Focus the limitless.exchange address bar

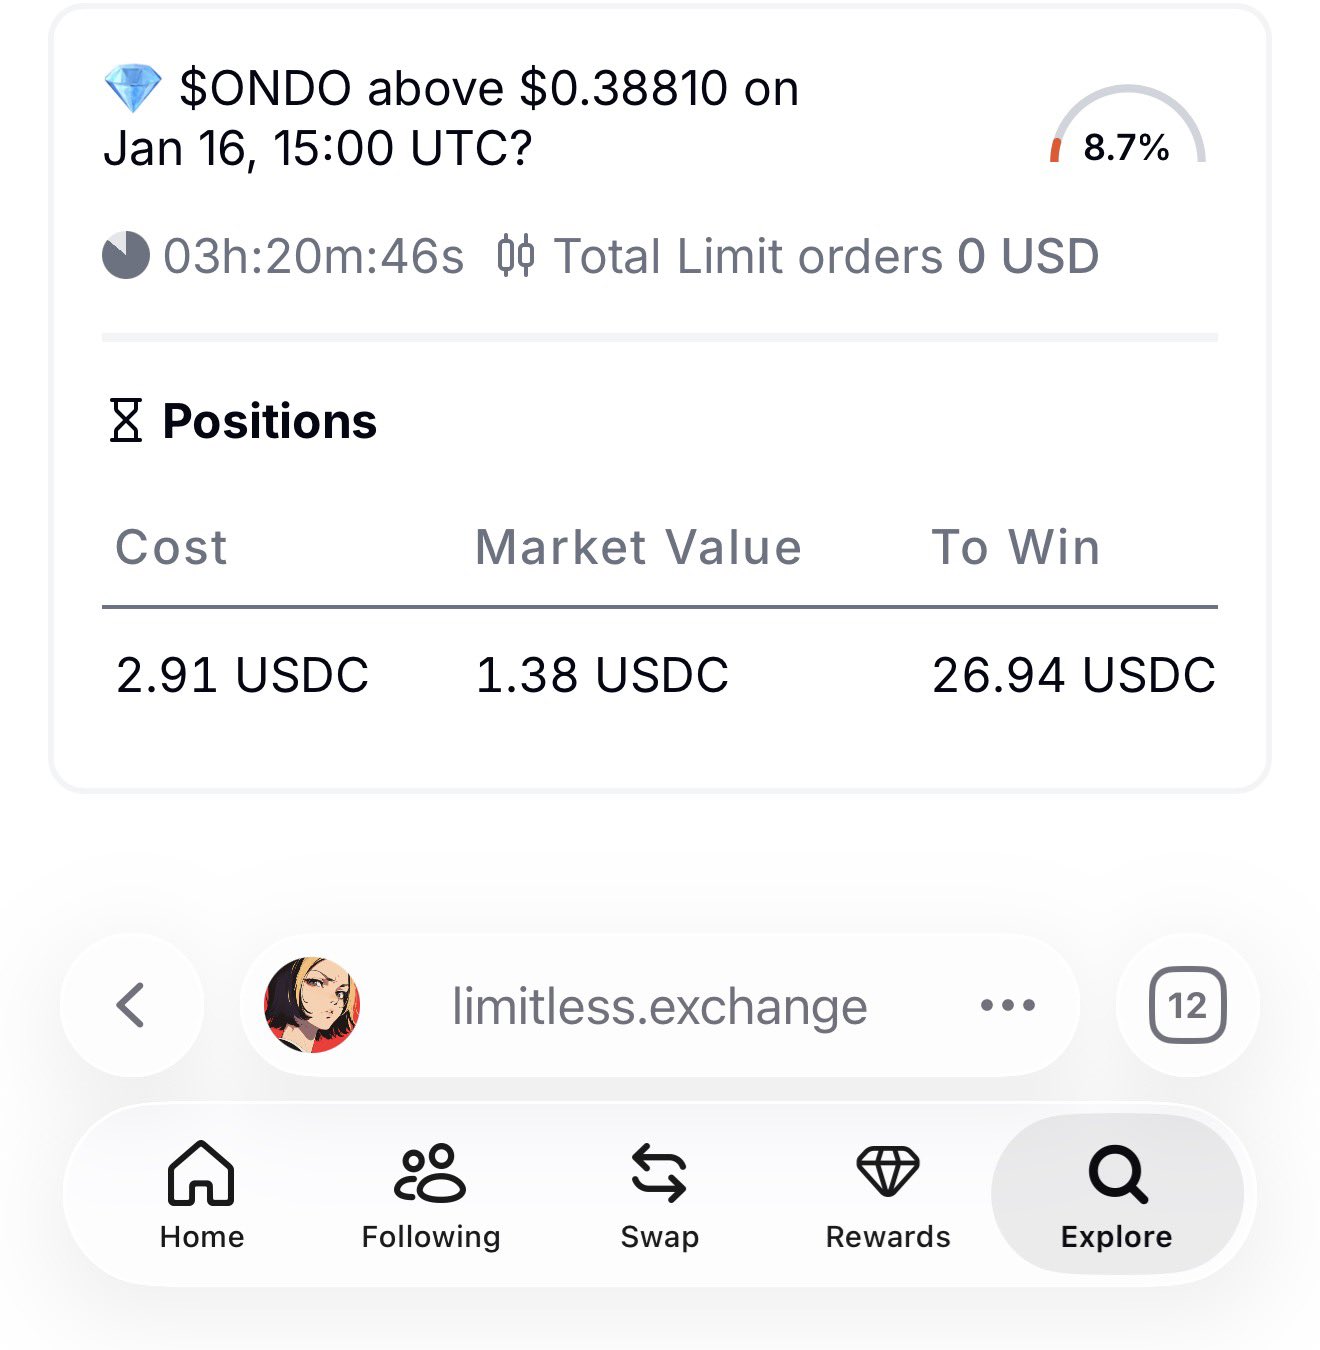[659, 1006]
